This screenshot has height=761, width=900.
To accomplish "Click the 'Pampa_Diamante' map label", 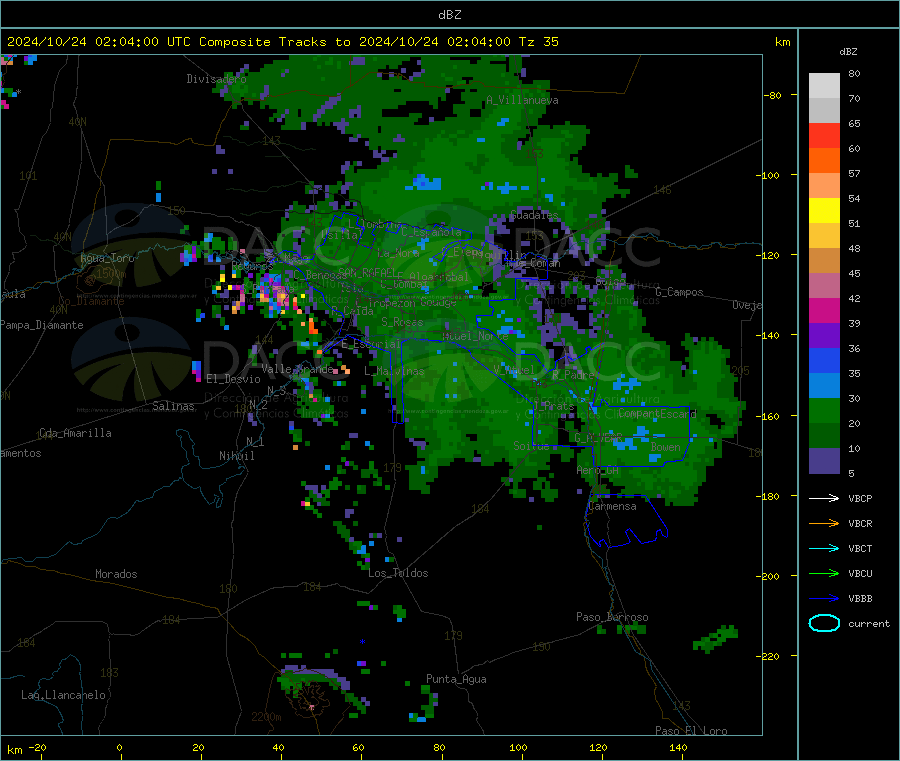I will pyautogui.click(x=42, y=325).
